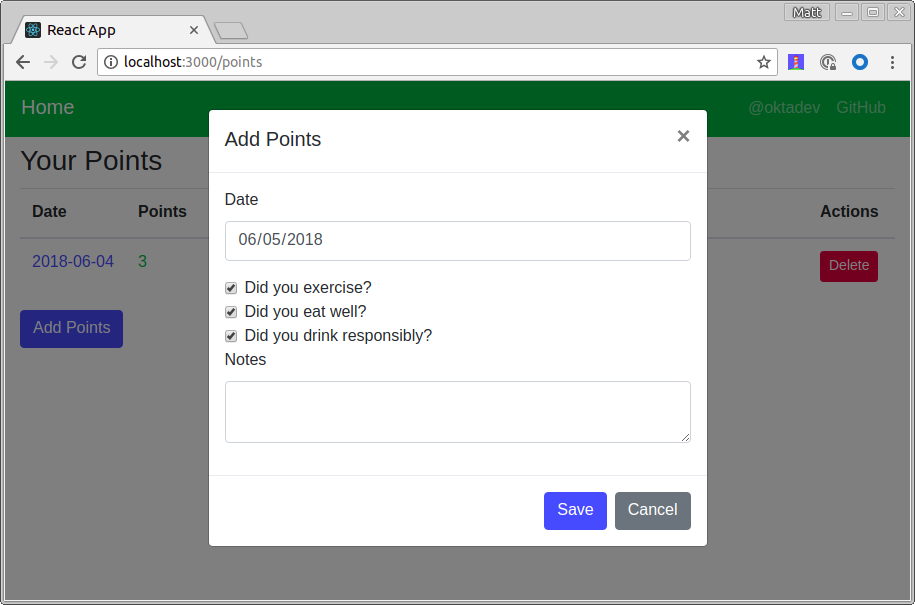Screen dimensions: 915x605
Task: Click the Cancel button
Action: [652, 510]
